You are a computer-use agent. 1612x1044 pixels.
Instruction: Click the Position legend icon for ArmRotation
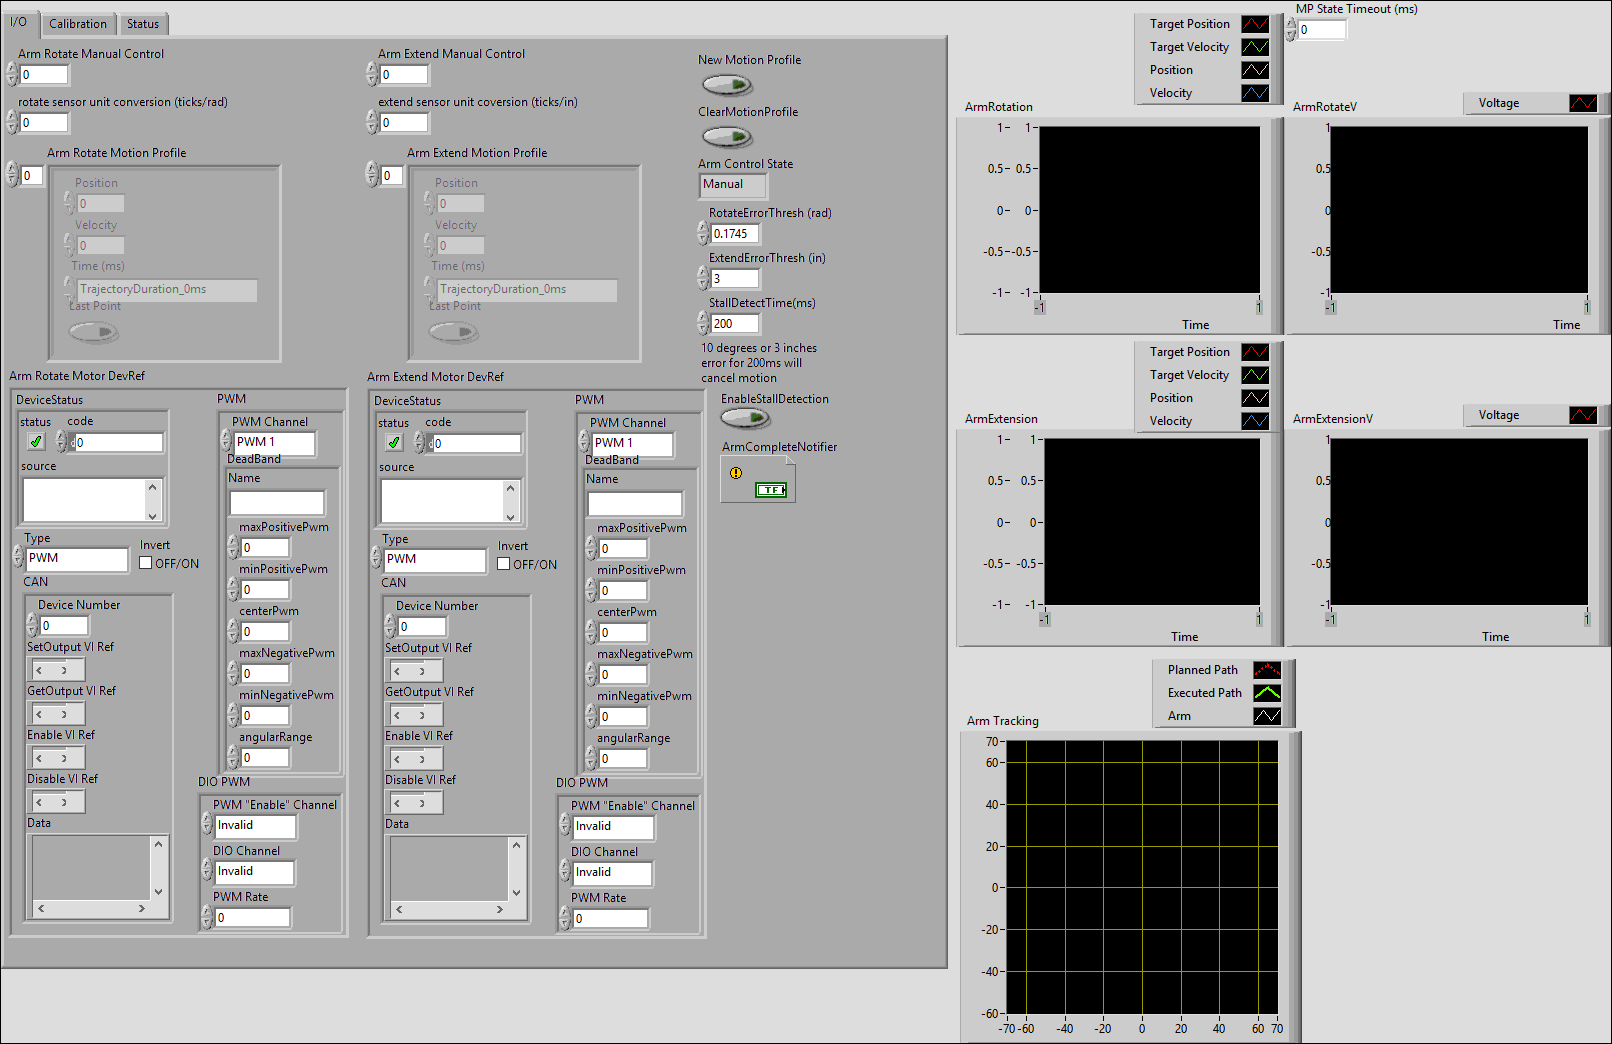[1256, 69]
